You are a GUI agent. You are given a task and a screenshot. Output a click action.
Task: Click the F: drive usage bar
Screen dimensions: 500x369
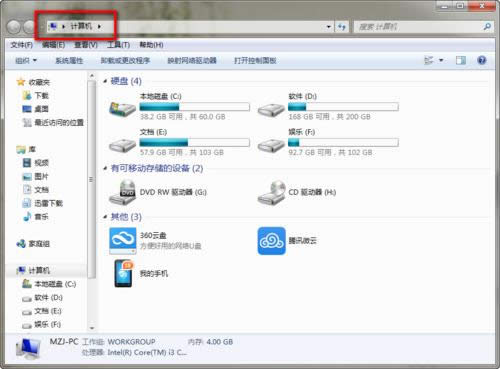[x=343, y=142]
